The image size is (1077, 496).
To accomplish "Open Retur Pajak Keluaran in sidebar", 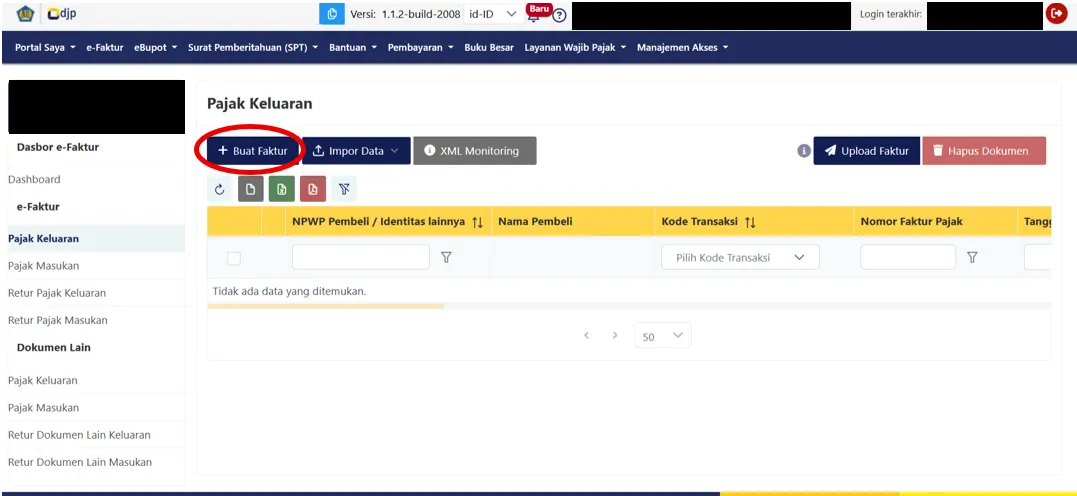I will pyautogui.click(x=57, y=293).
